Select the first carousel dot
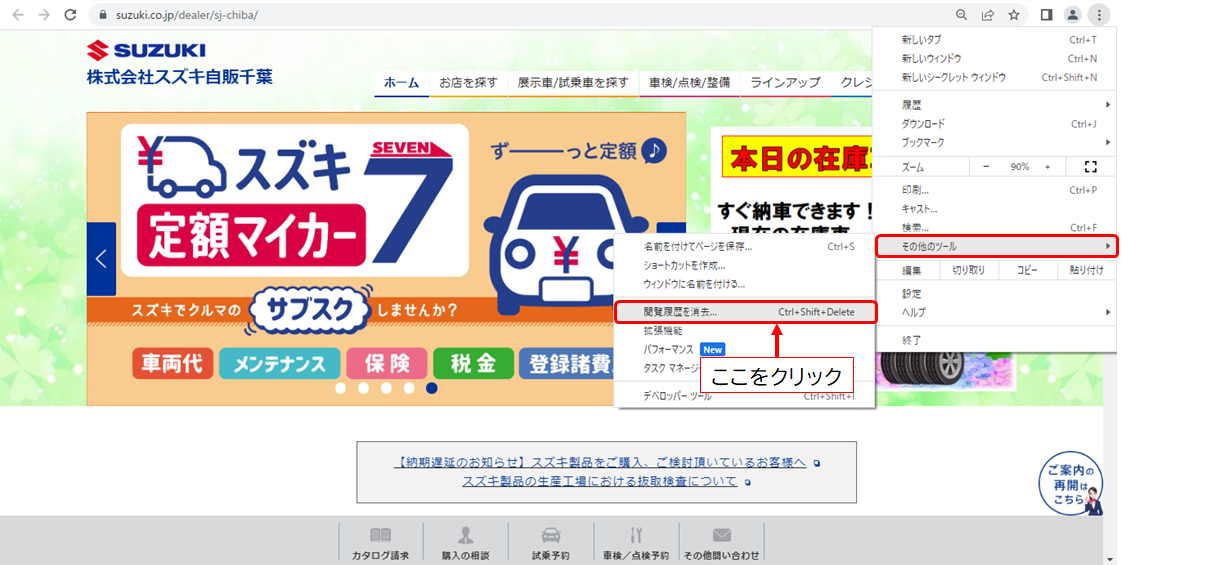Screen dimensions: 1217x565 click(341, 388)
